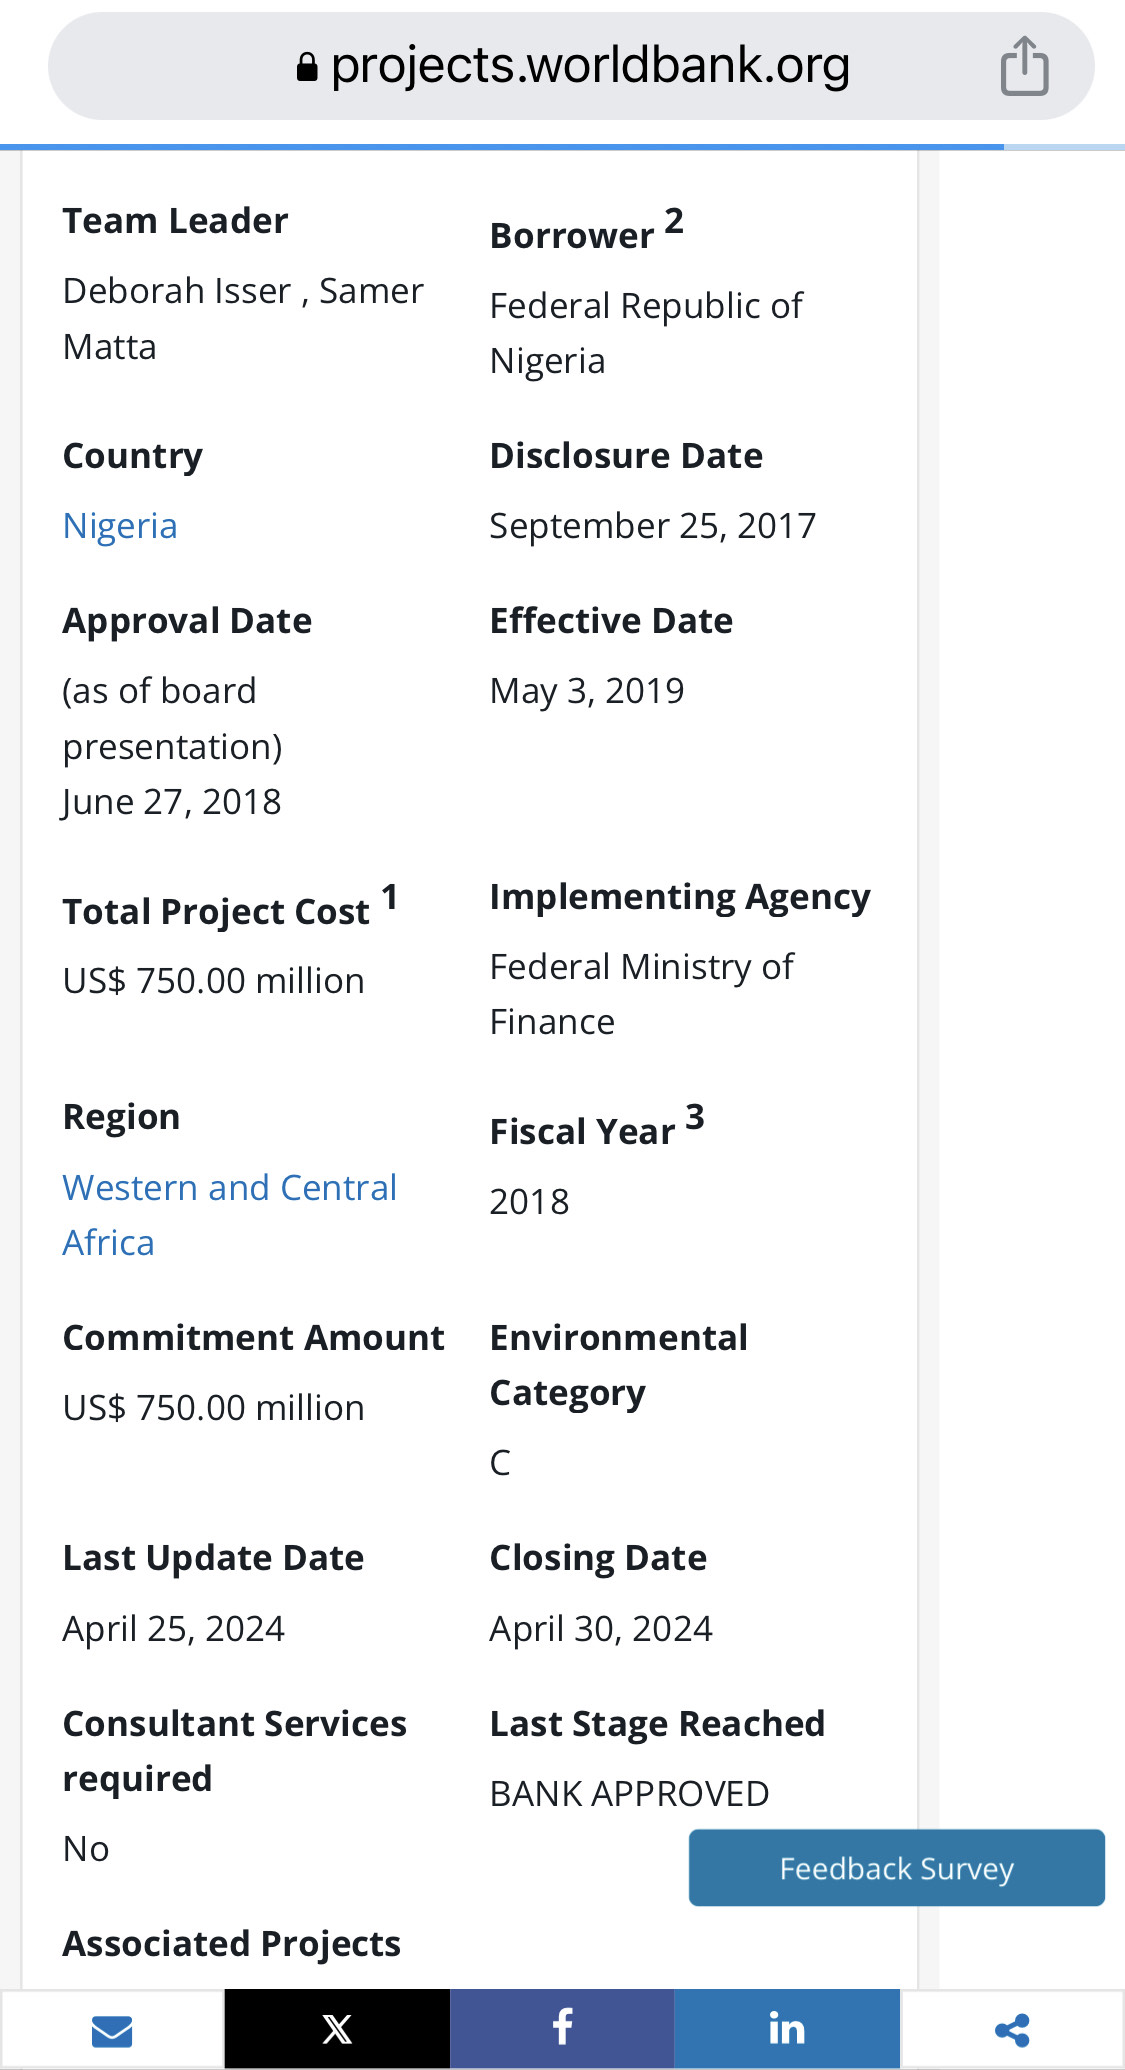Image resolution: width=1125 pixels, height=2070 pixels.
Task: Share page on X (Twitter)
Action: pos(337,2029)
